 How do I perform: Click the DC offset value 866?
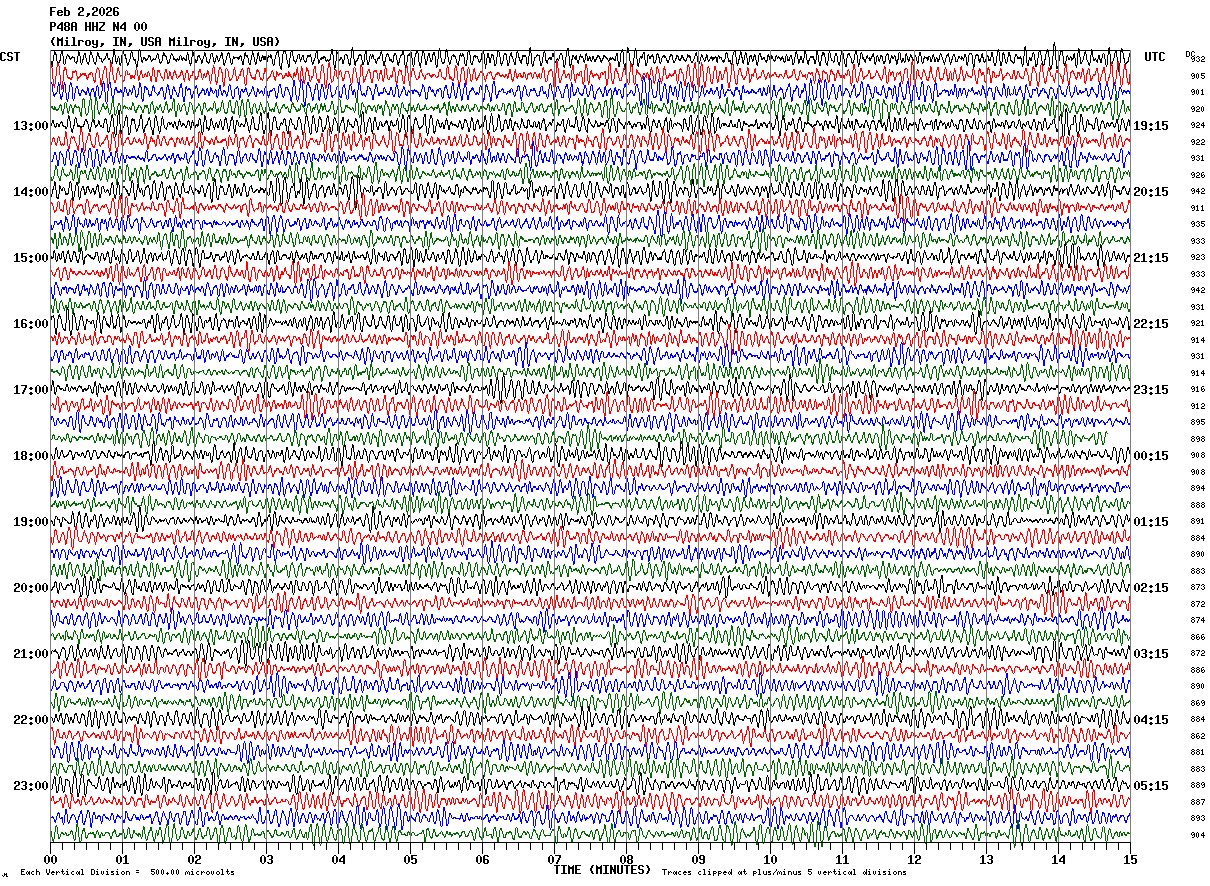(1197, 637)
